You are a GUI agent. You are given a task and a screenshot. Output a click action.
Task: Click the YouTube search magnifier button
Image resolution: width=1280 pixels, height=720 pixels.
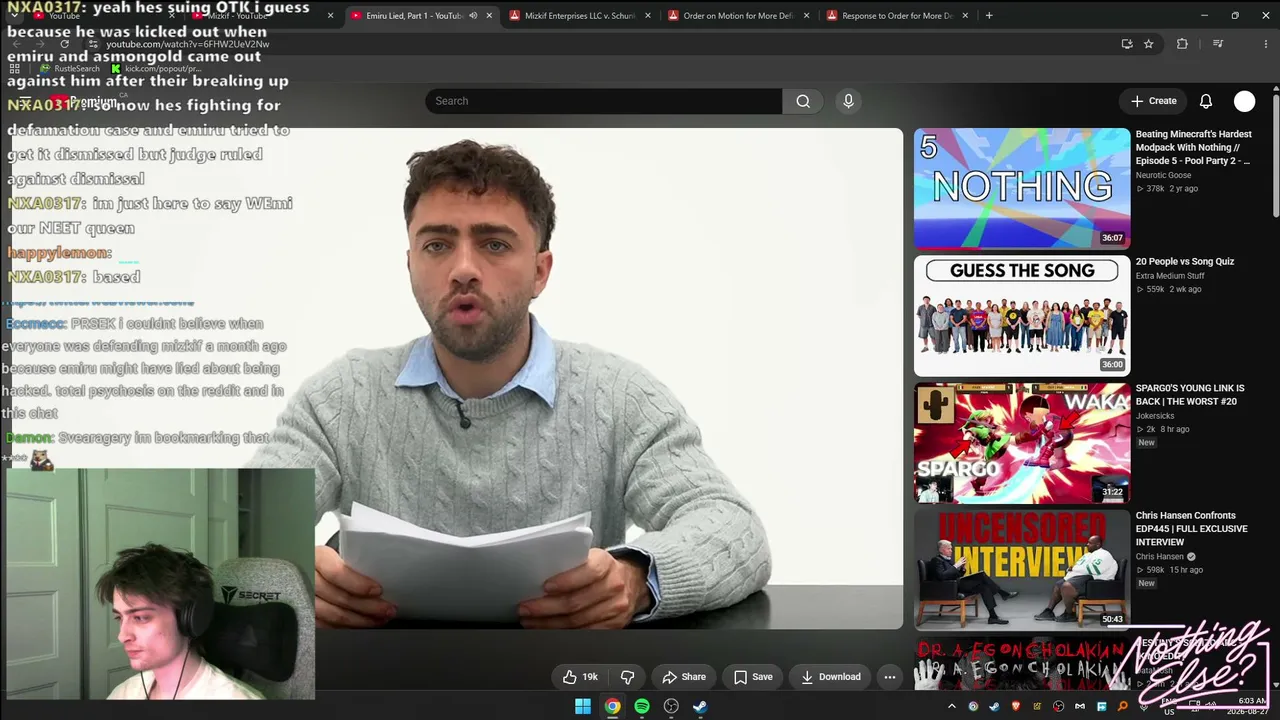click(803, 101)
